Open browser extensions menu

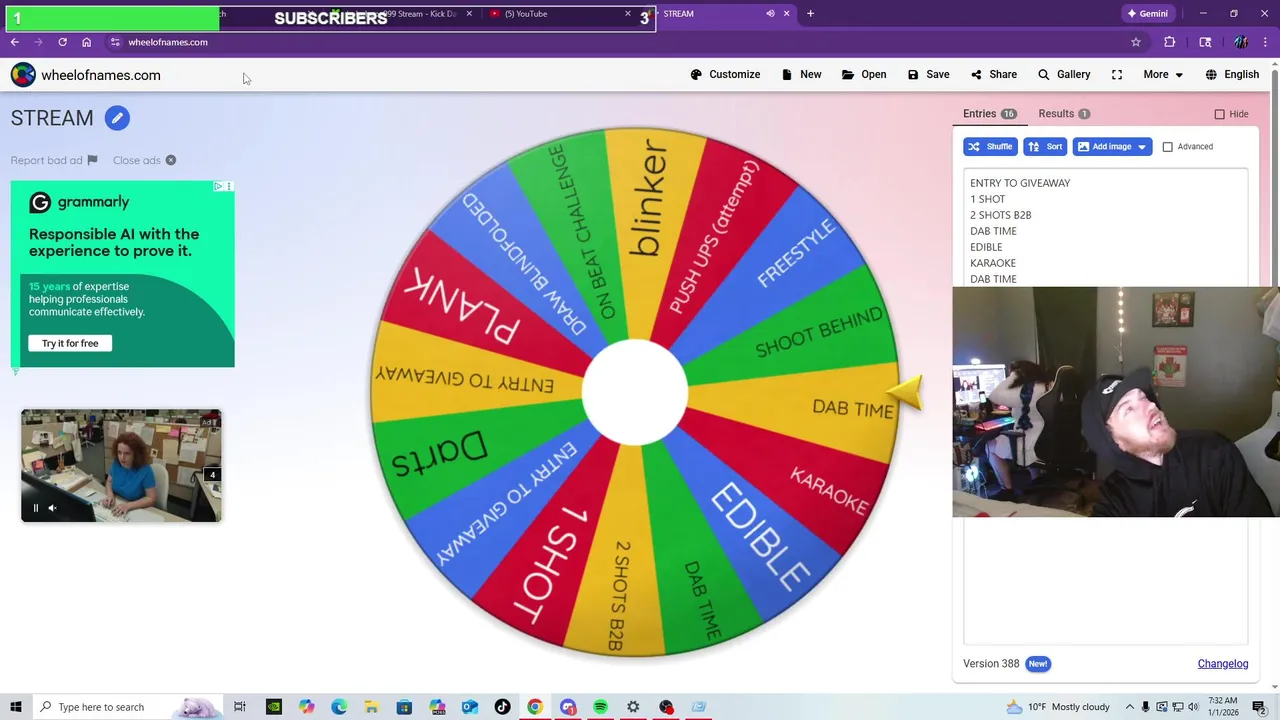(x=1169, y=42)
